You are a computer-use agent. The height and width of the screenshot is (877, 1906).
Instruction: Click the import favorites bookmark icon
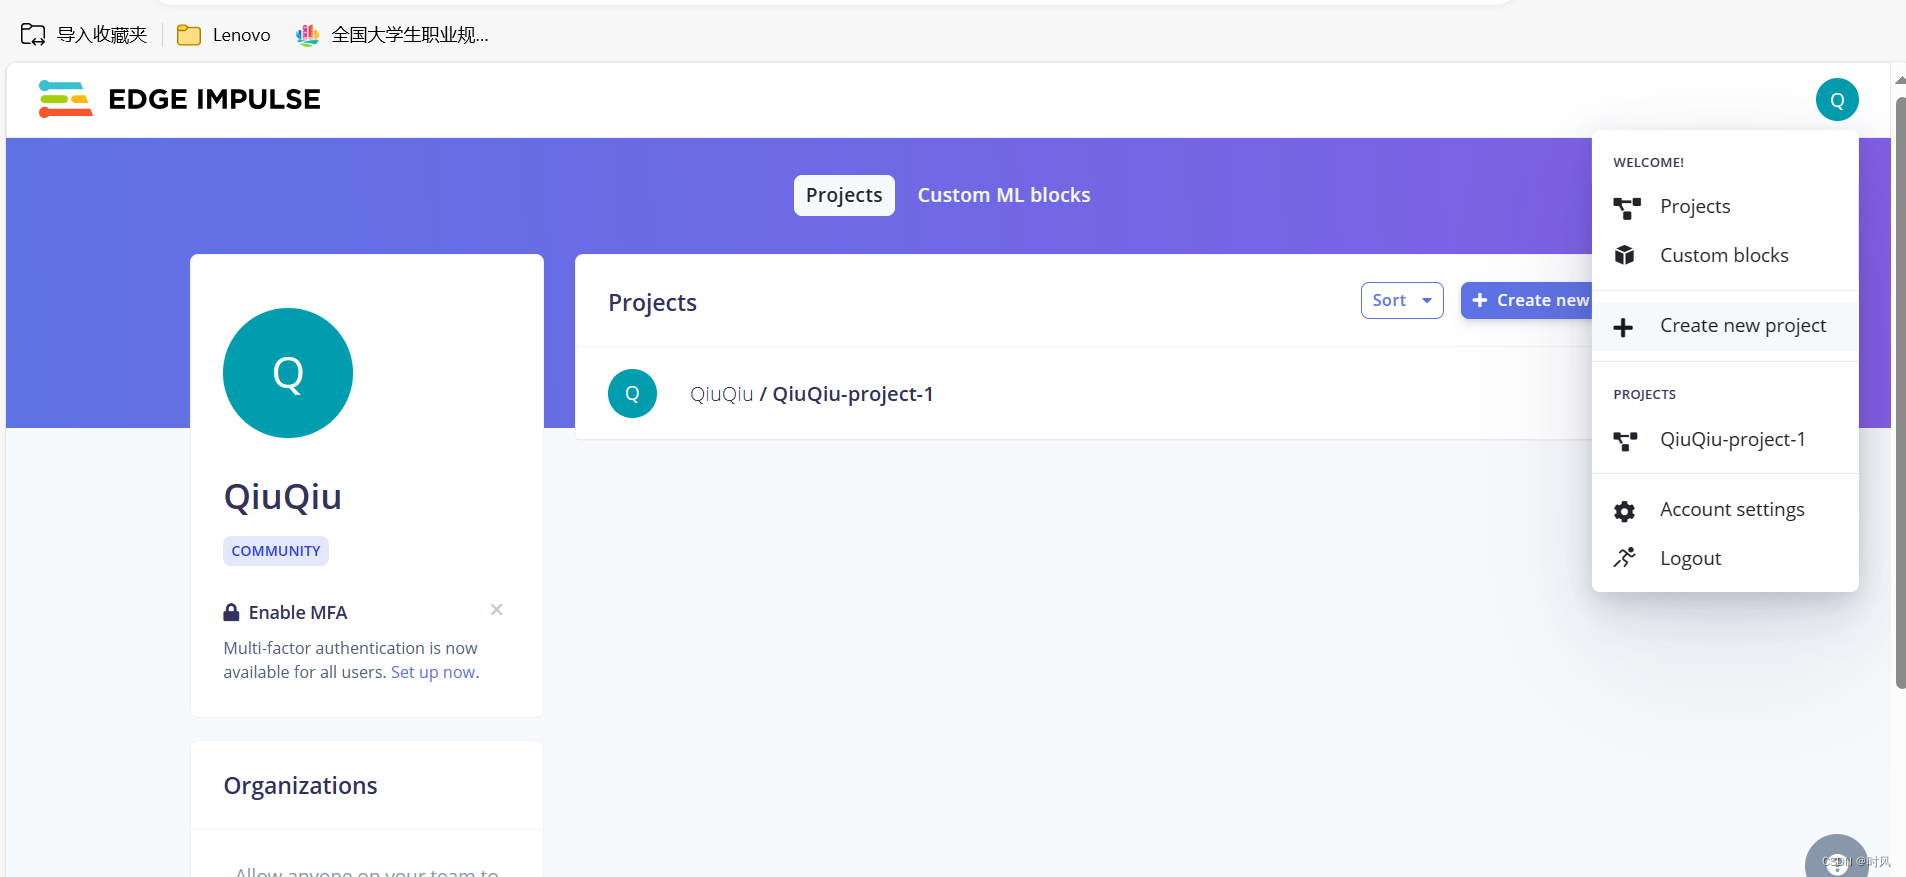pos(33,35)
